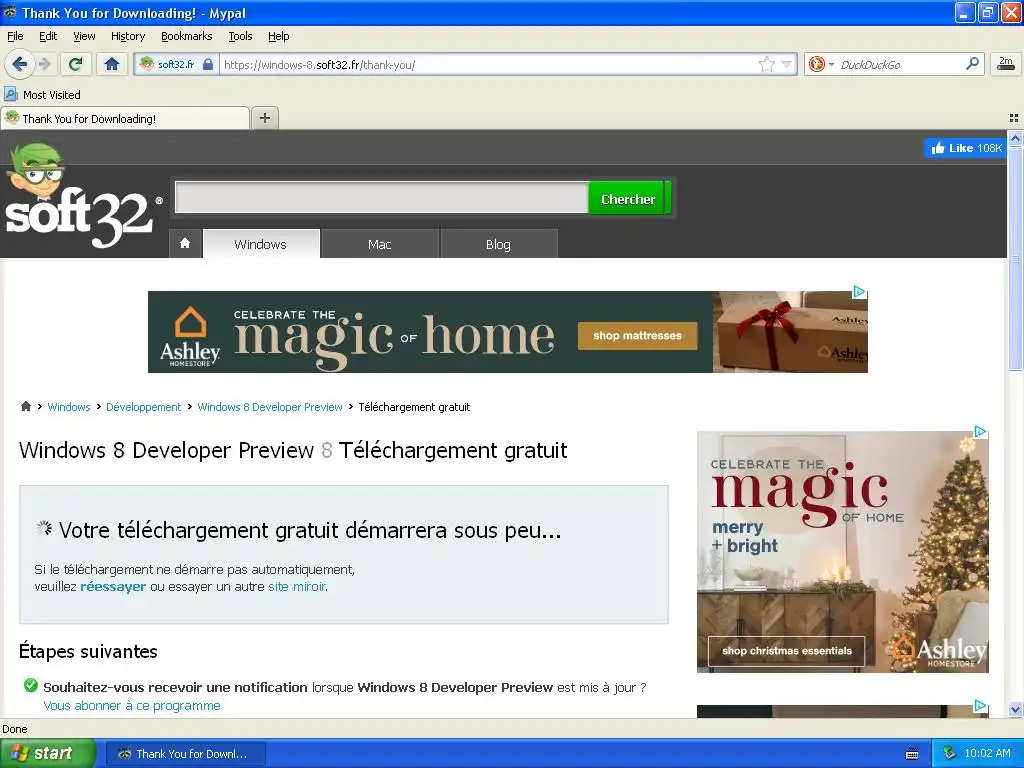Click shop mattresses in the banner ad
1024x768 pixels.
(637, 336)
